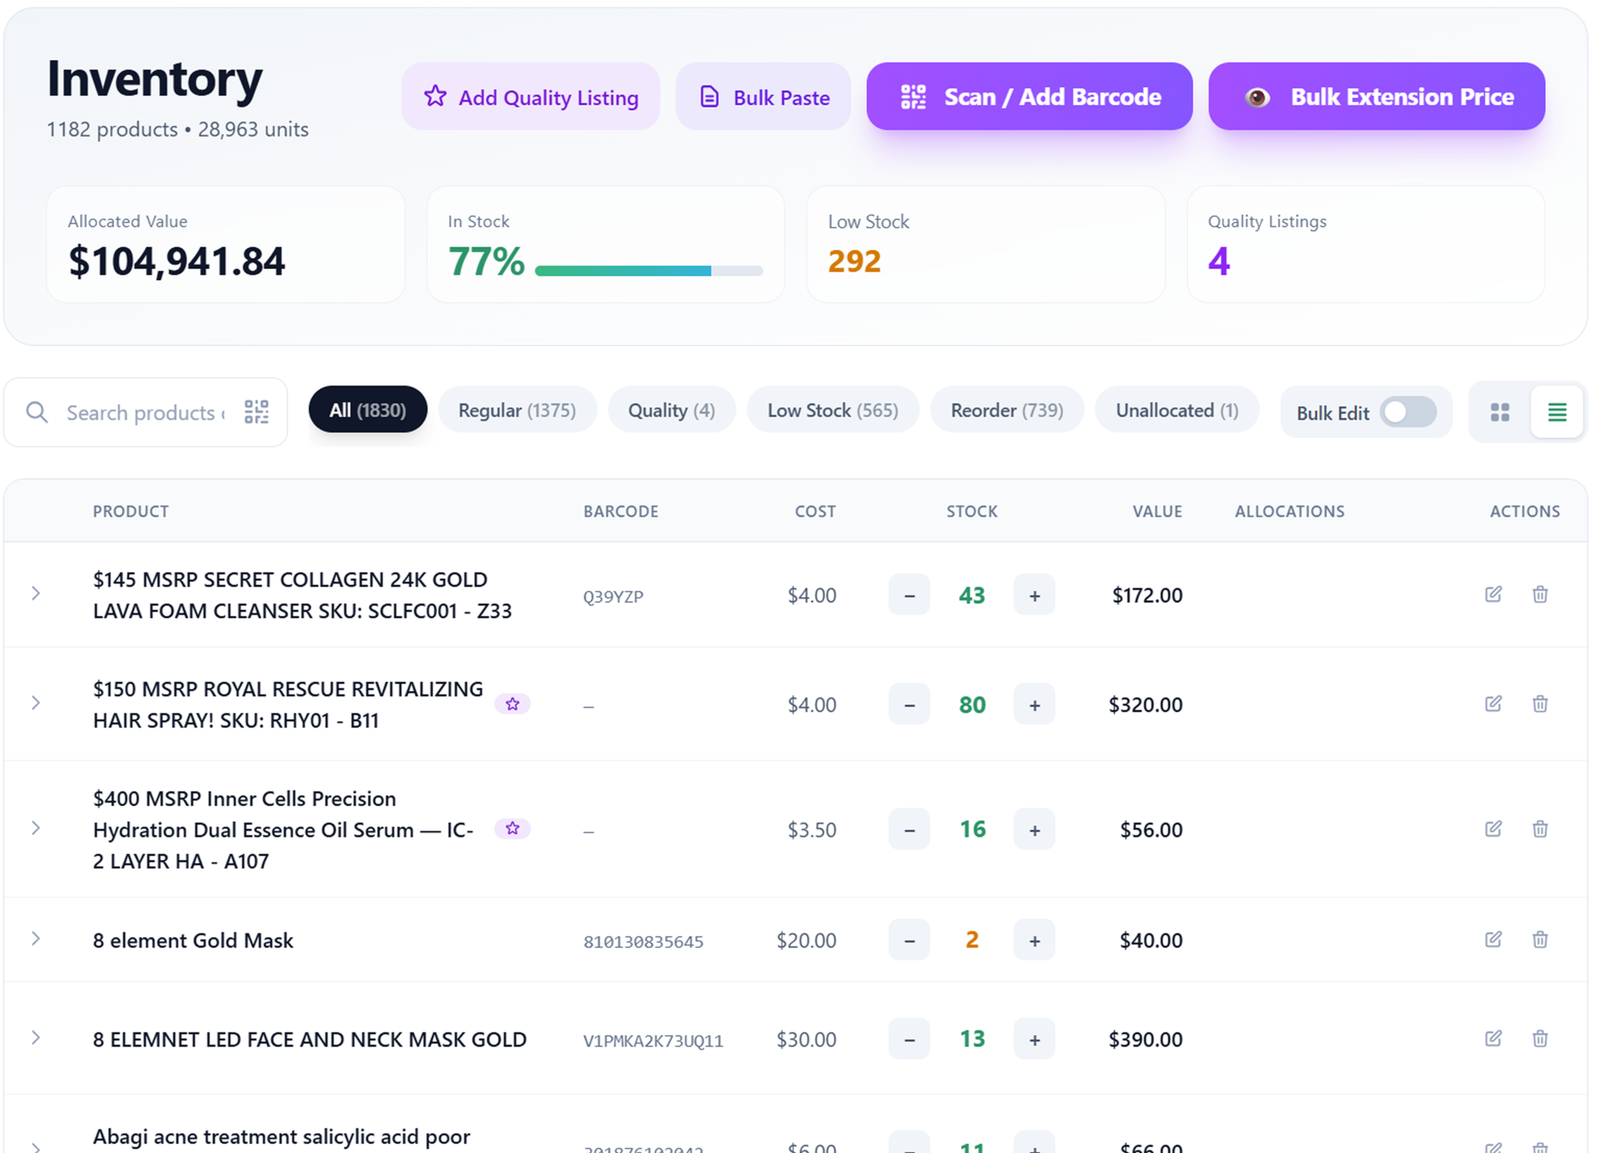The width and height of the screenshot is (1600, 1153).
Task: Select the Quality (4) filter tab
Action: (x=671, y=410)
